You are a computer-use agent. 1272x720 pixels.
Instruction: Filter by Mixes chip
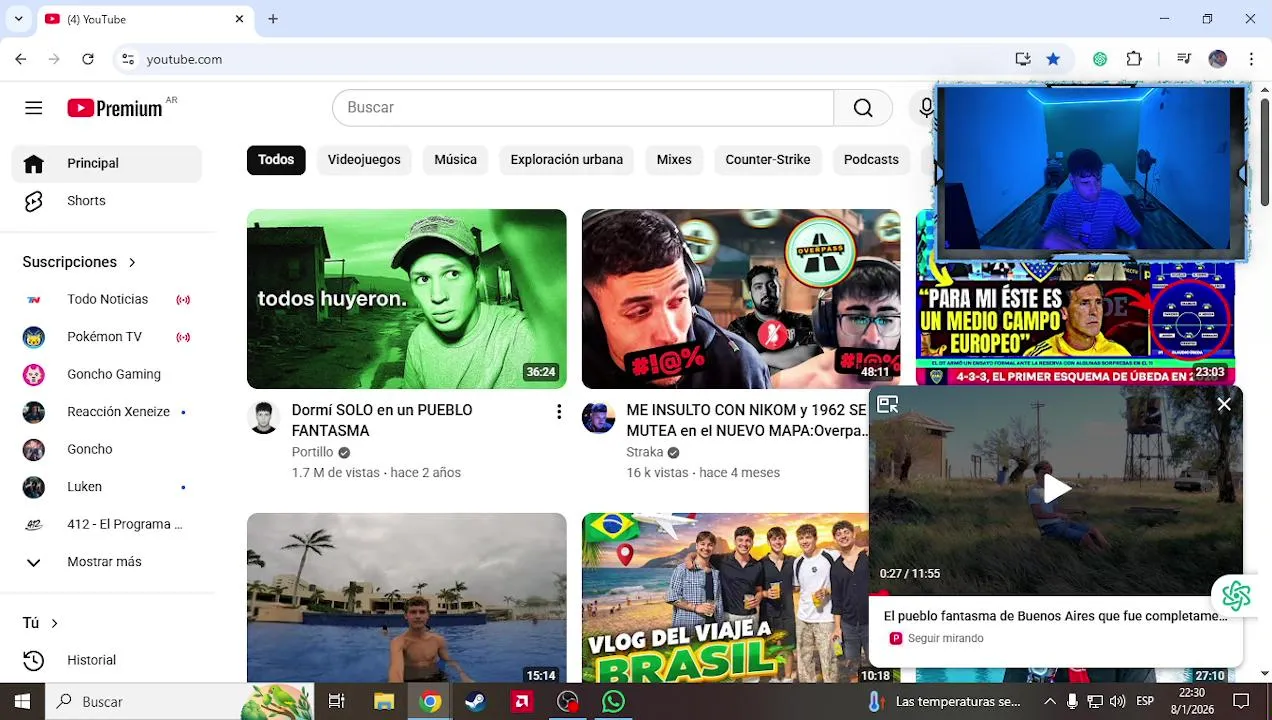coord(674,160)
